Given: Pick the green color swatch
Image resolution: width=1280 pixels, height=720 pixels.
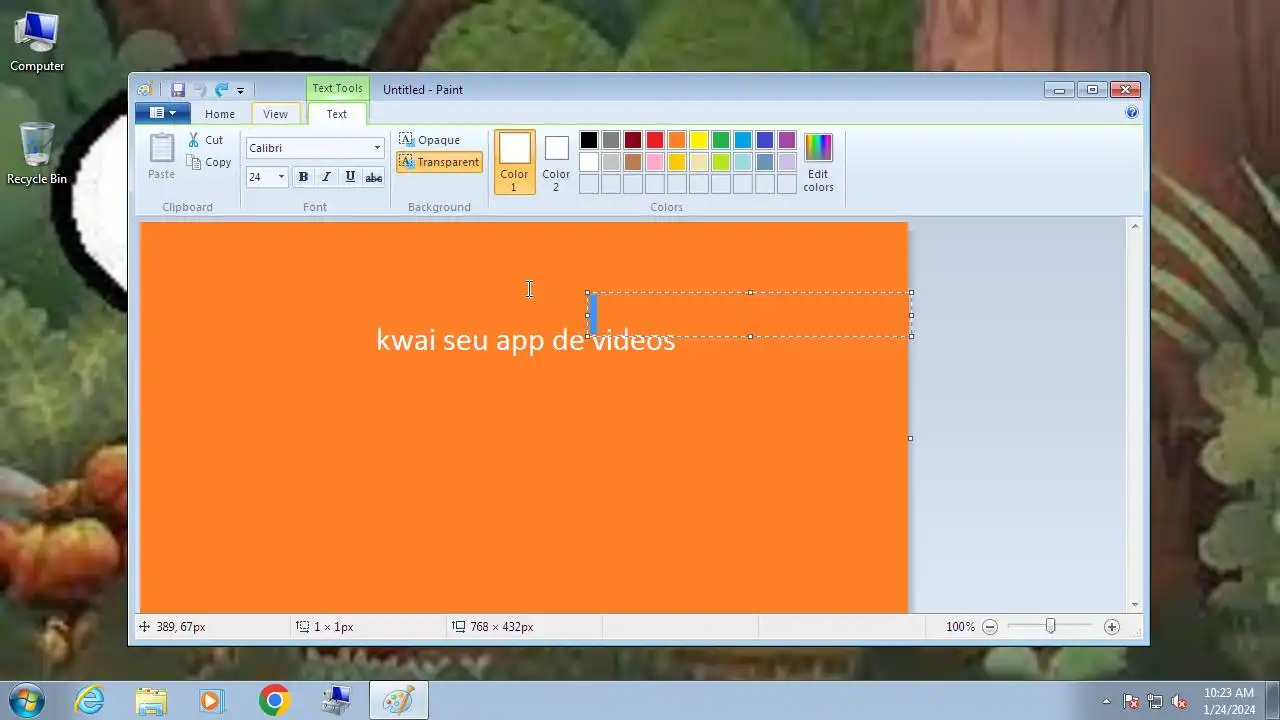Looking at the screenshot, I should tap(721, 140).
